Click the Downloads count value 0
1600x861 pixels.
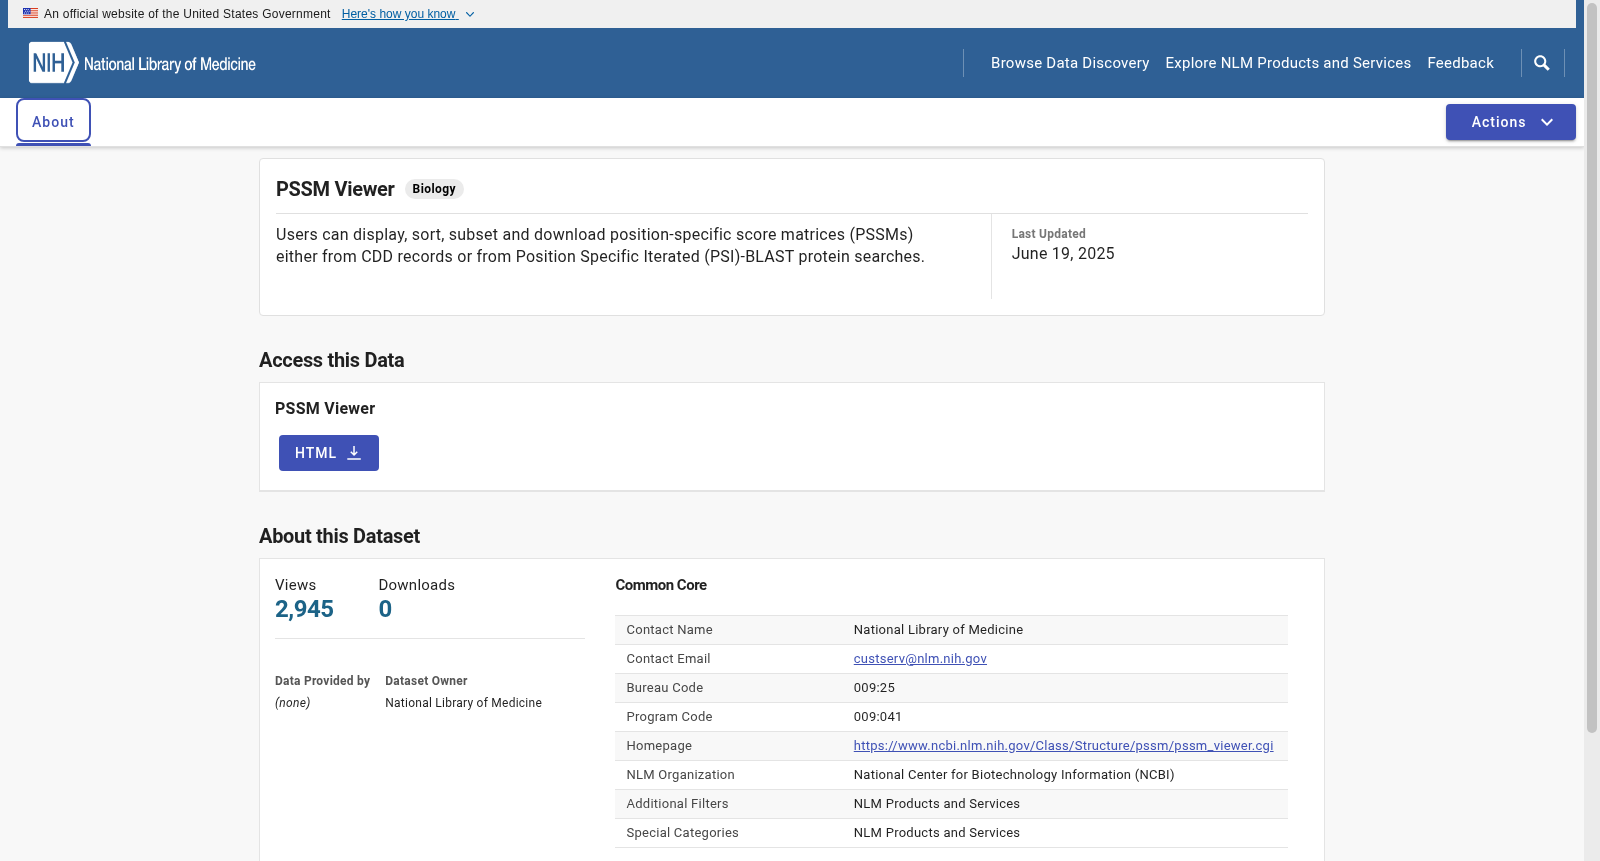point(385,609)
